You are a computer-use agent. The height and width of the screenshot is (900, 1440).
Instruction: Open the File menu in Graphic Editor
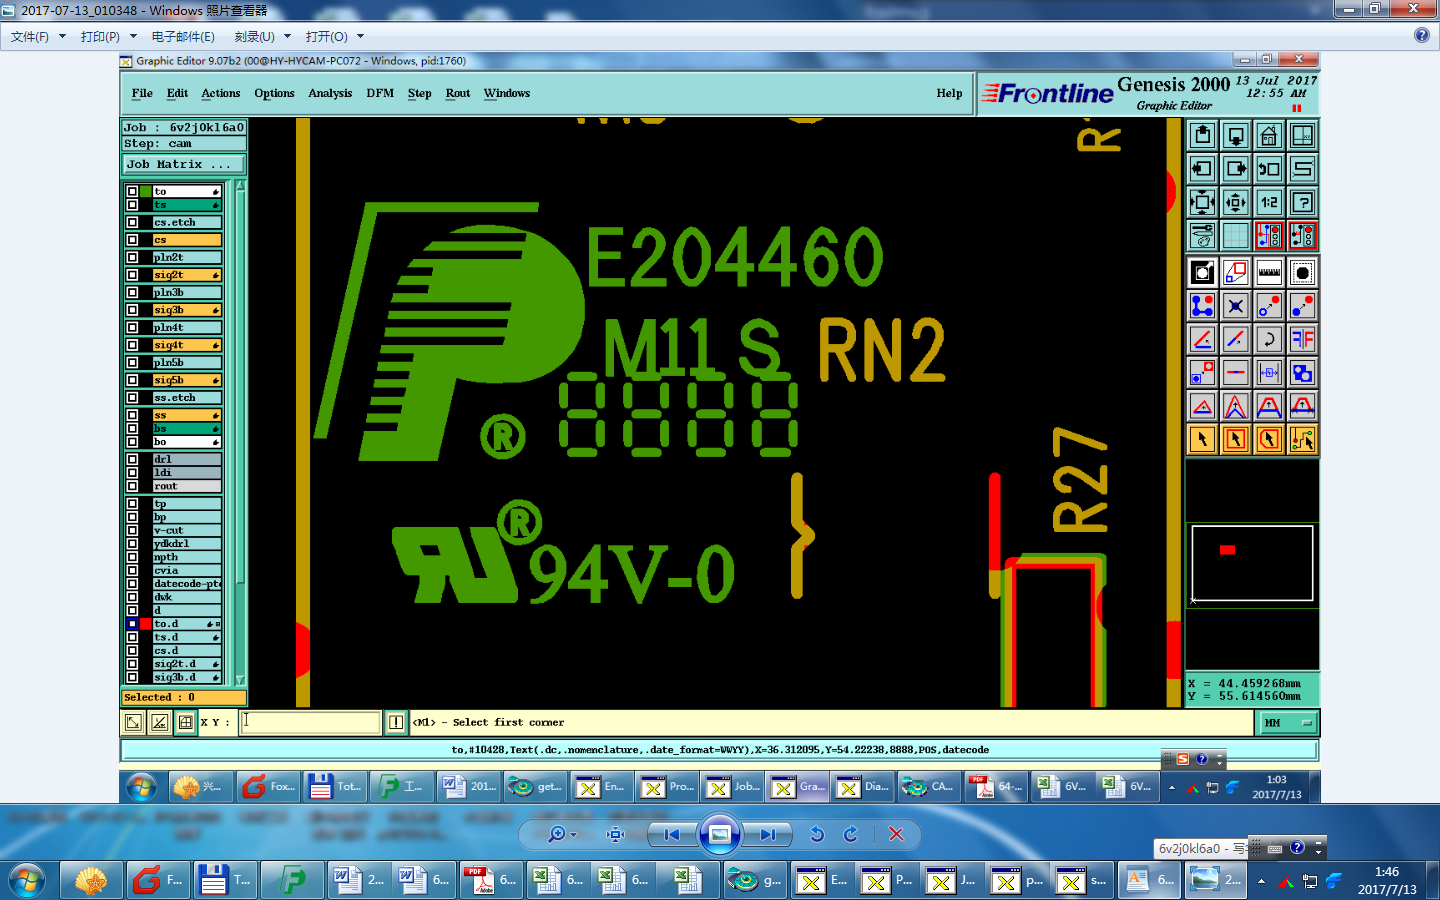pyautogui.click(x=142, y=93)
